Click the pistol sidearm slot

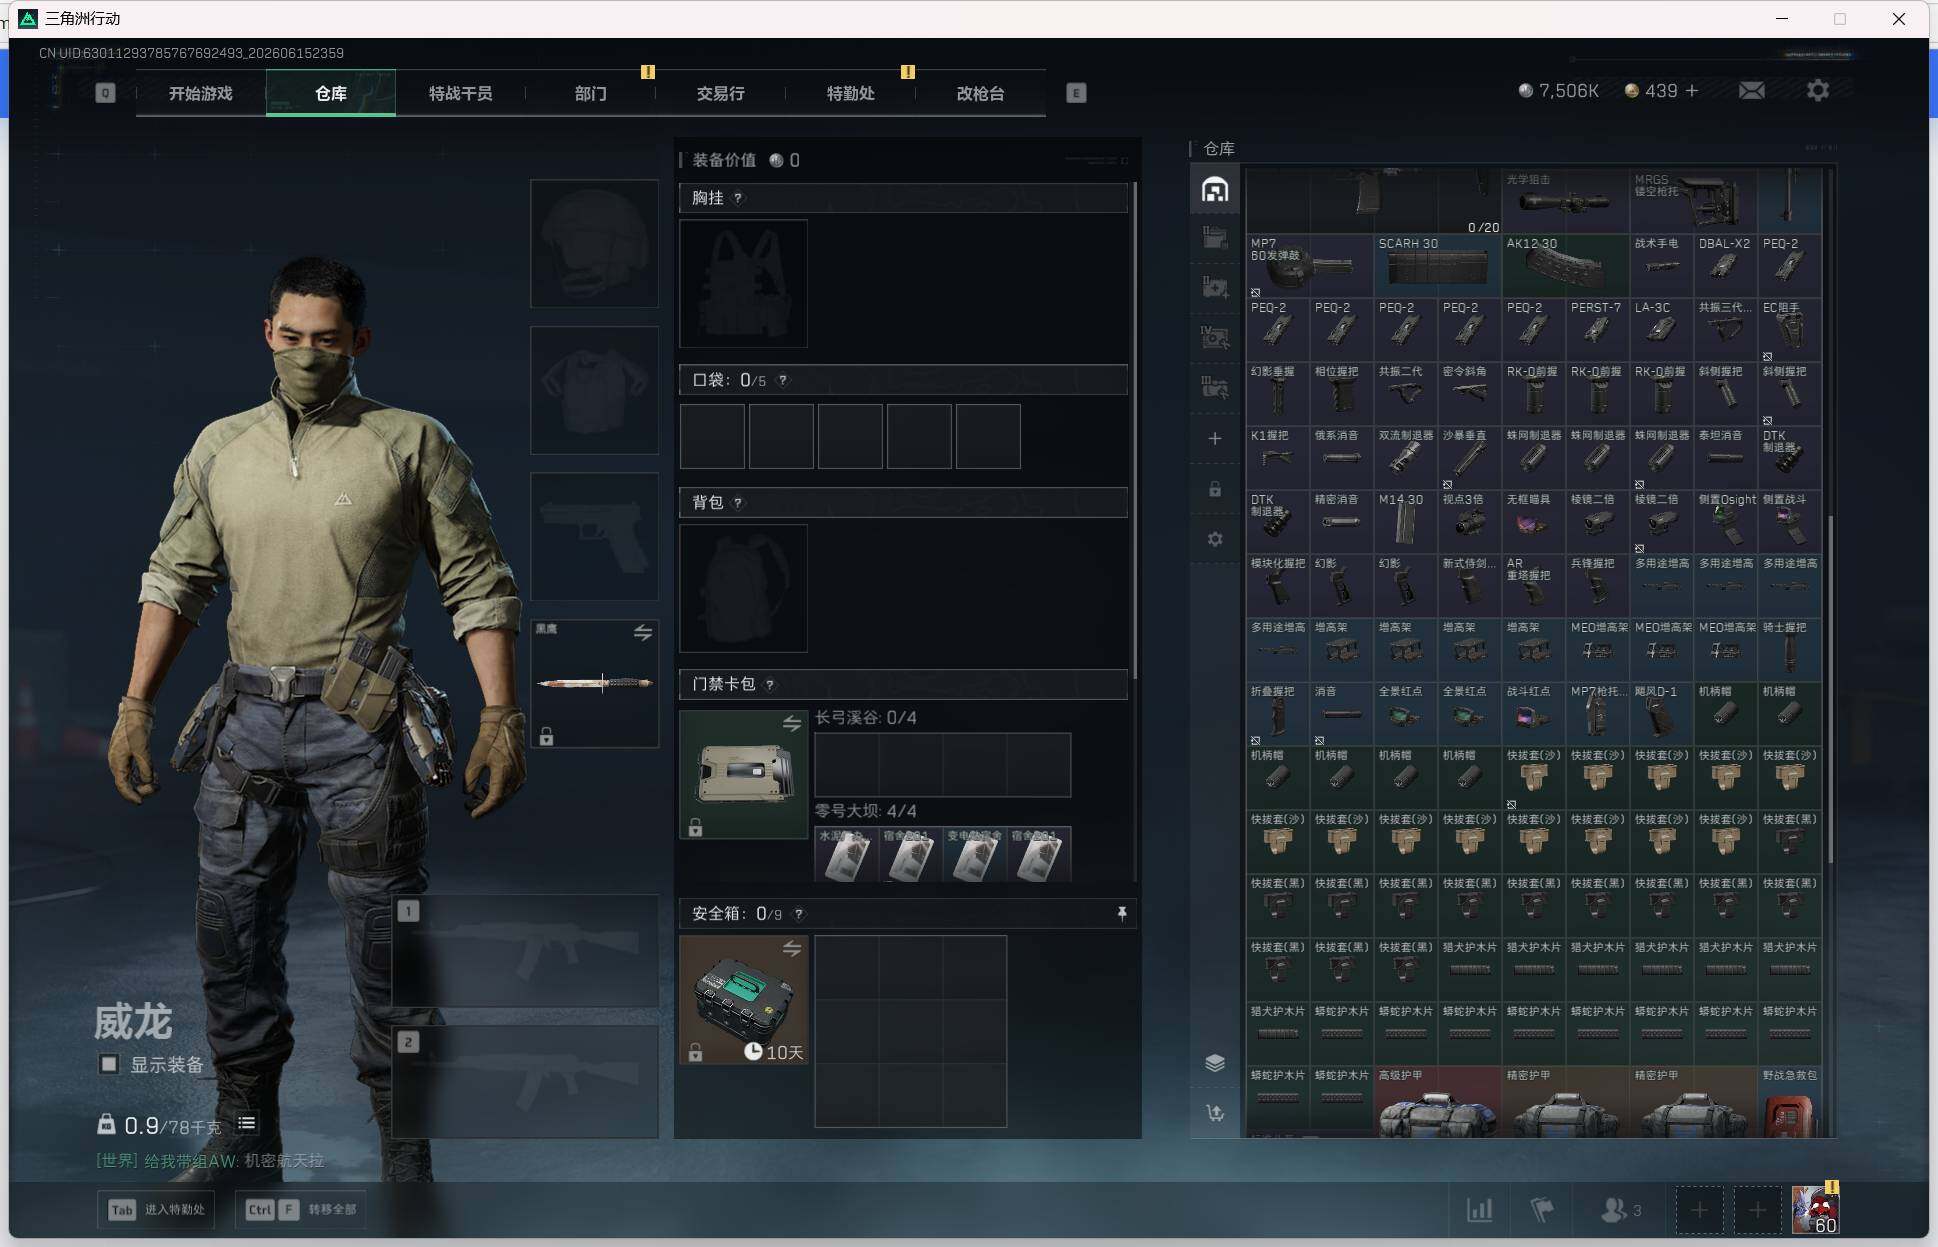pos(594,537)
